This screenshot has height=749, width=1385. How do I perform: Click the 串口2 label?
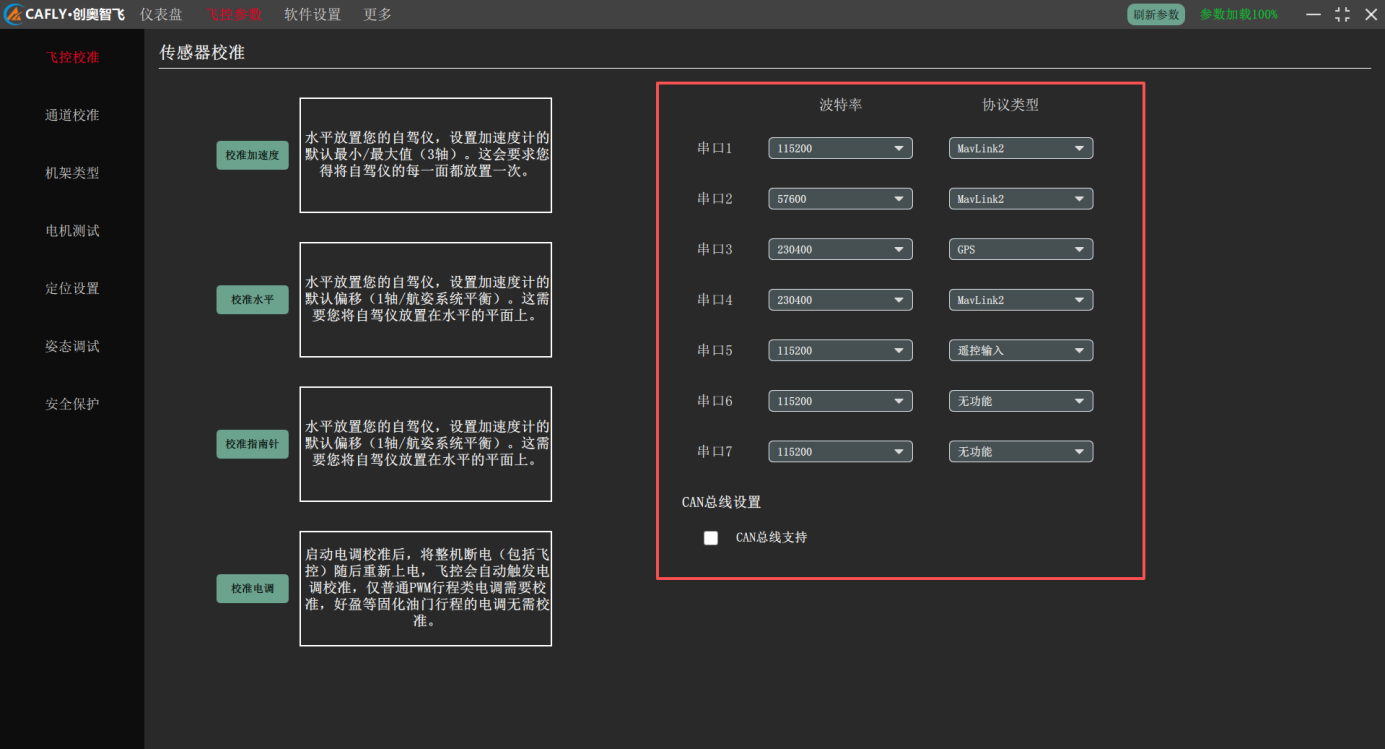point(715,199)
